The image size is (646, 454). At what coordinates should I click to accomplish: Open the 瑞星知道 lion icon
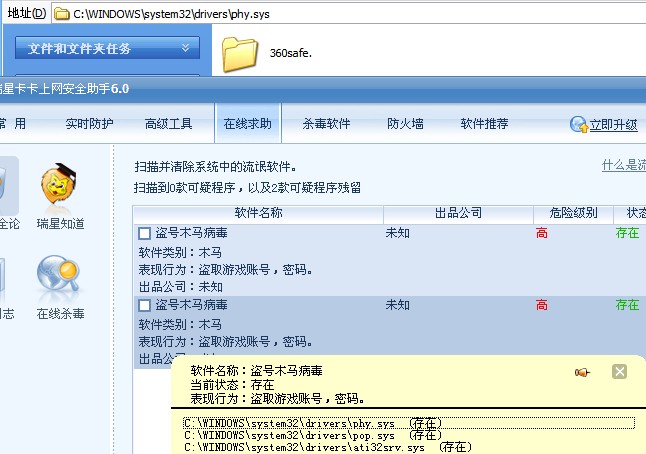tap(58, 184)
